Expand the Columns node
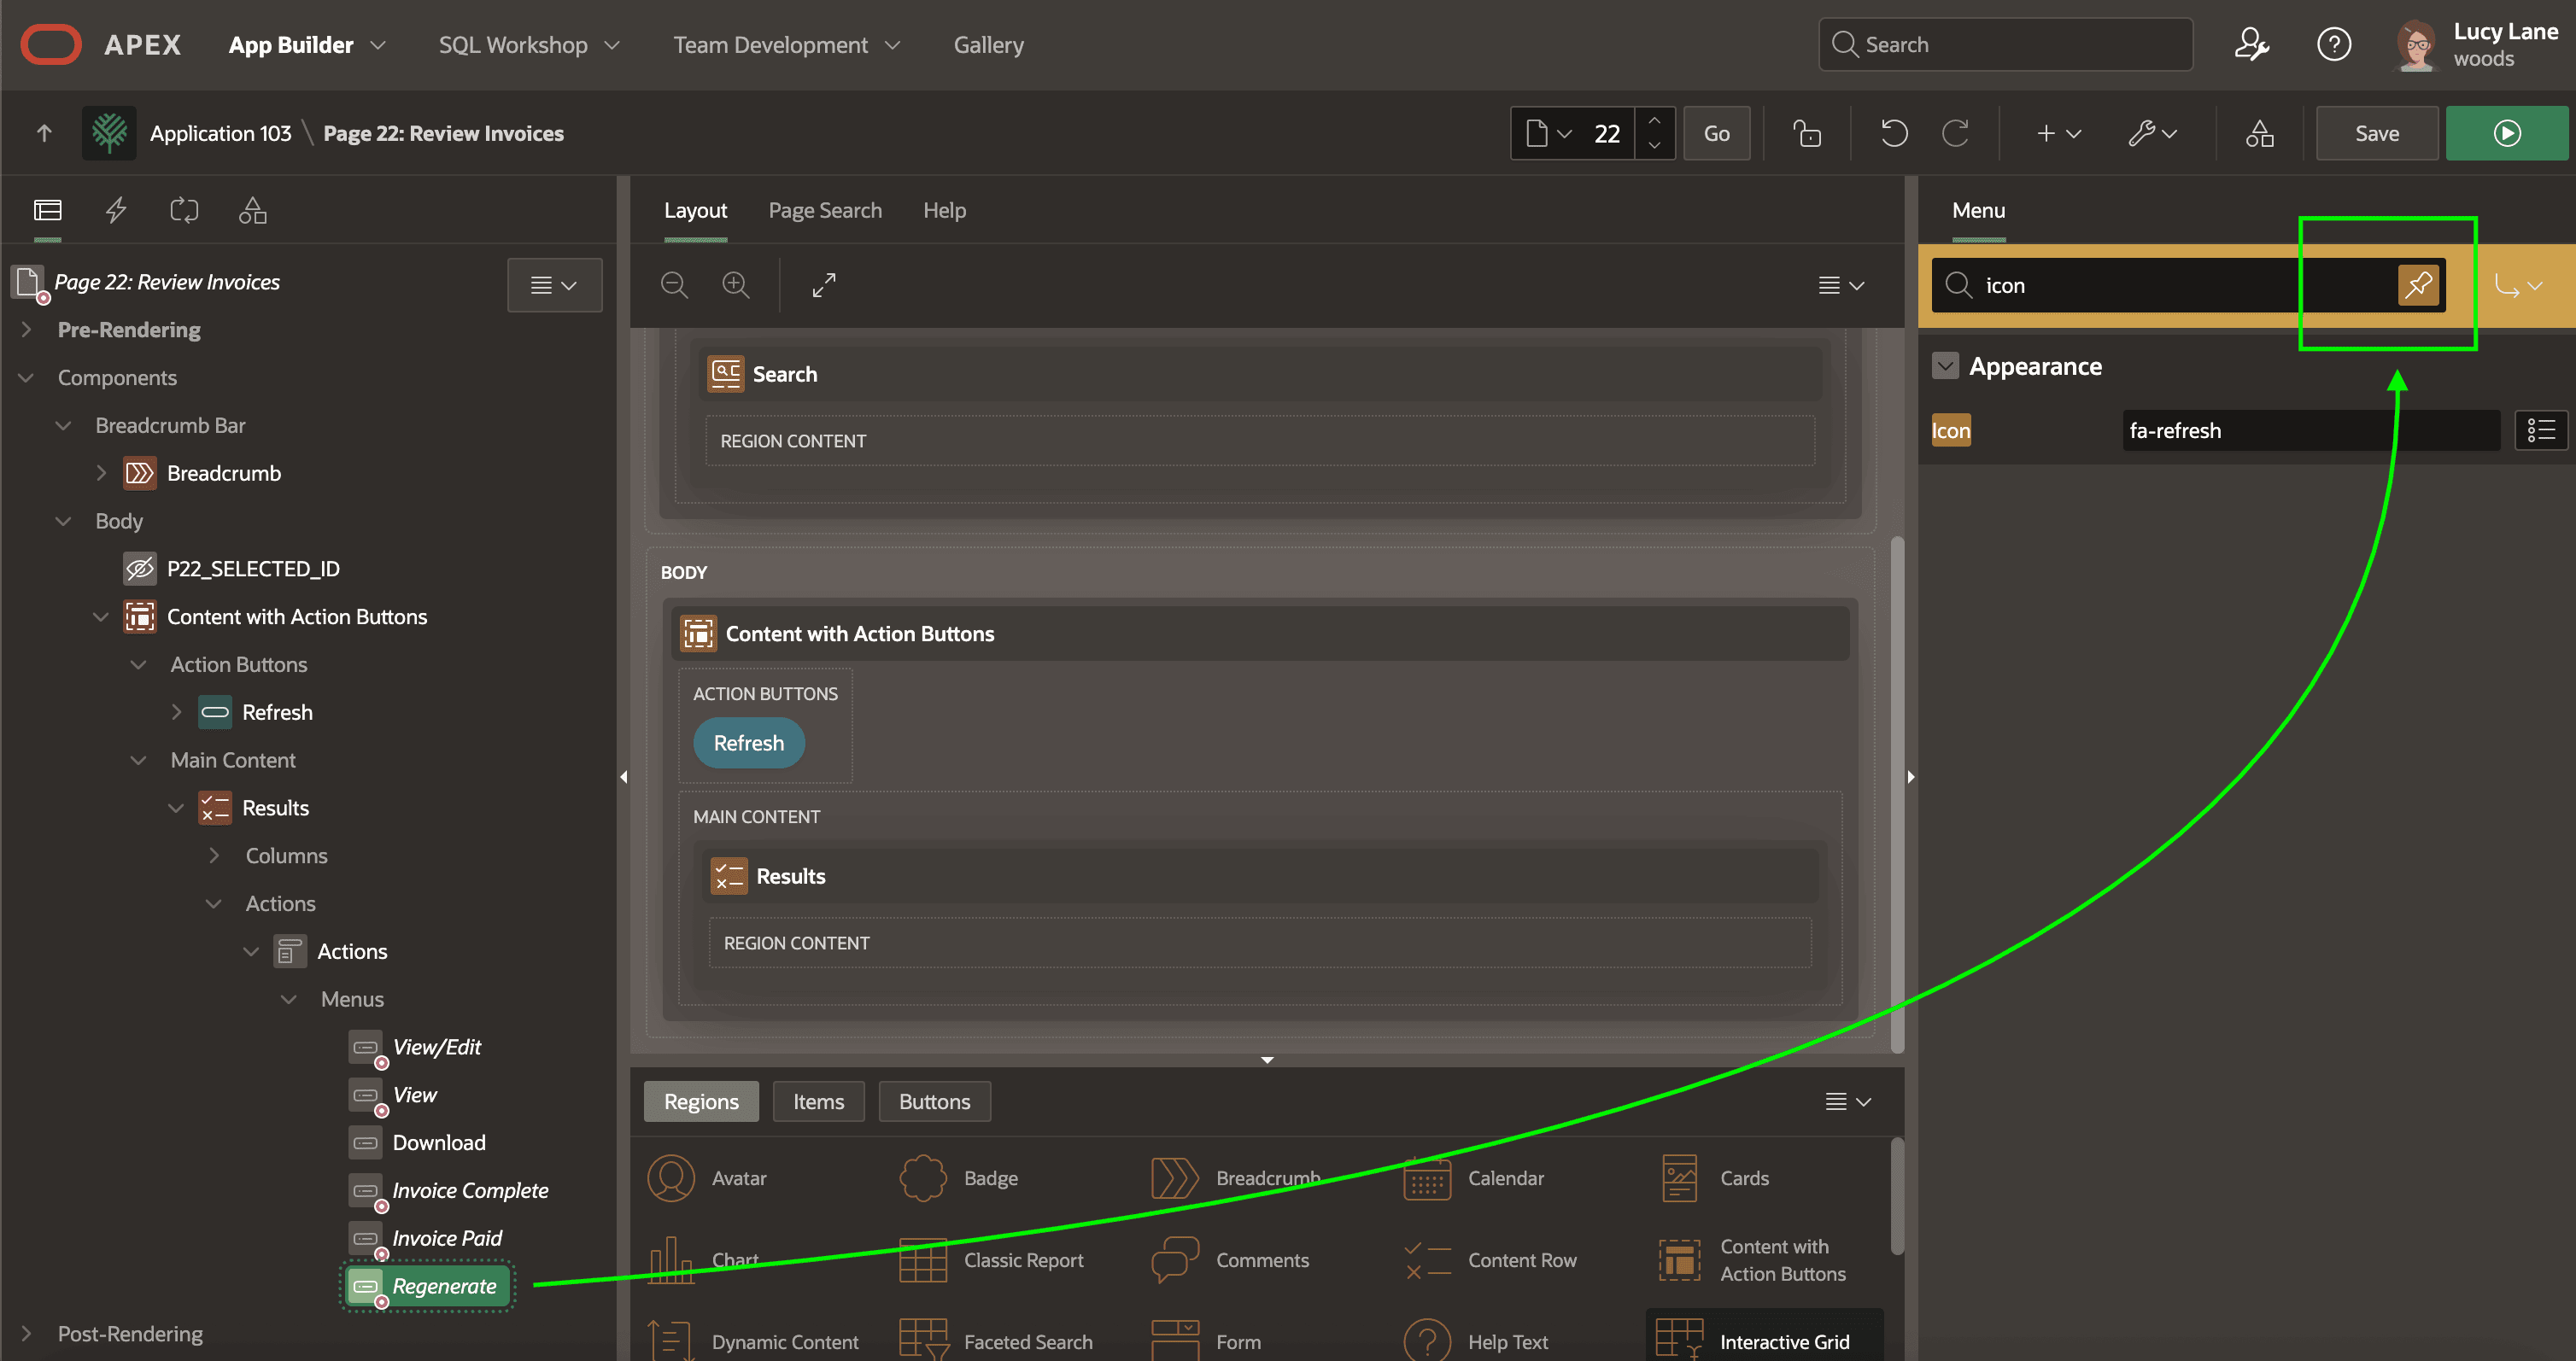Image resolution: width=2576 pixels, height=1361 pixels. pyautogui.click(x=214, y=855)
